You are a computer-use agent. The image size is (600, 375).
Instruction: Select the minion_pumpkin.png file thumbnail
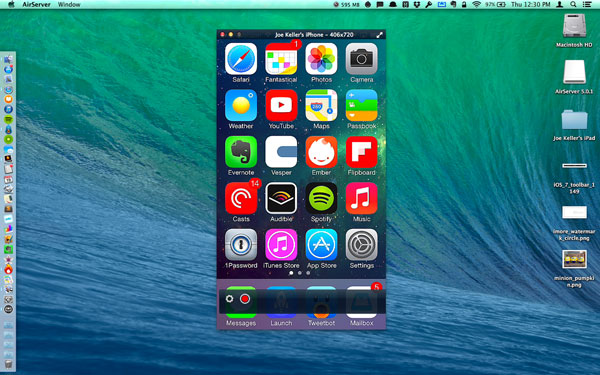point(574,259)
